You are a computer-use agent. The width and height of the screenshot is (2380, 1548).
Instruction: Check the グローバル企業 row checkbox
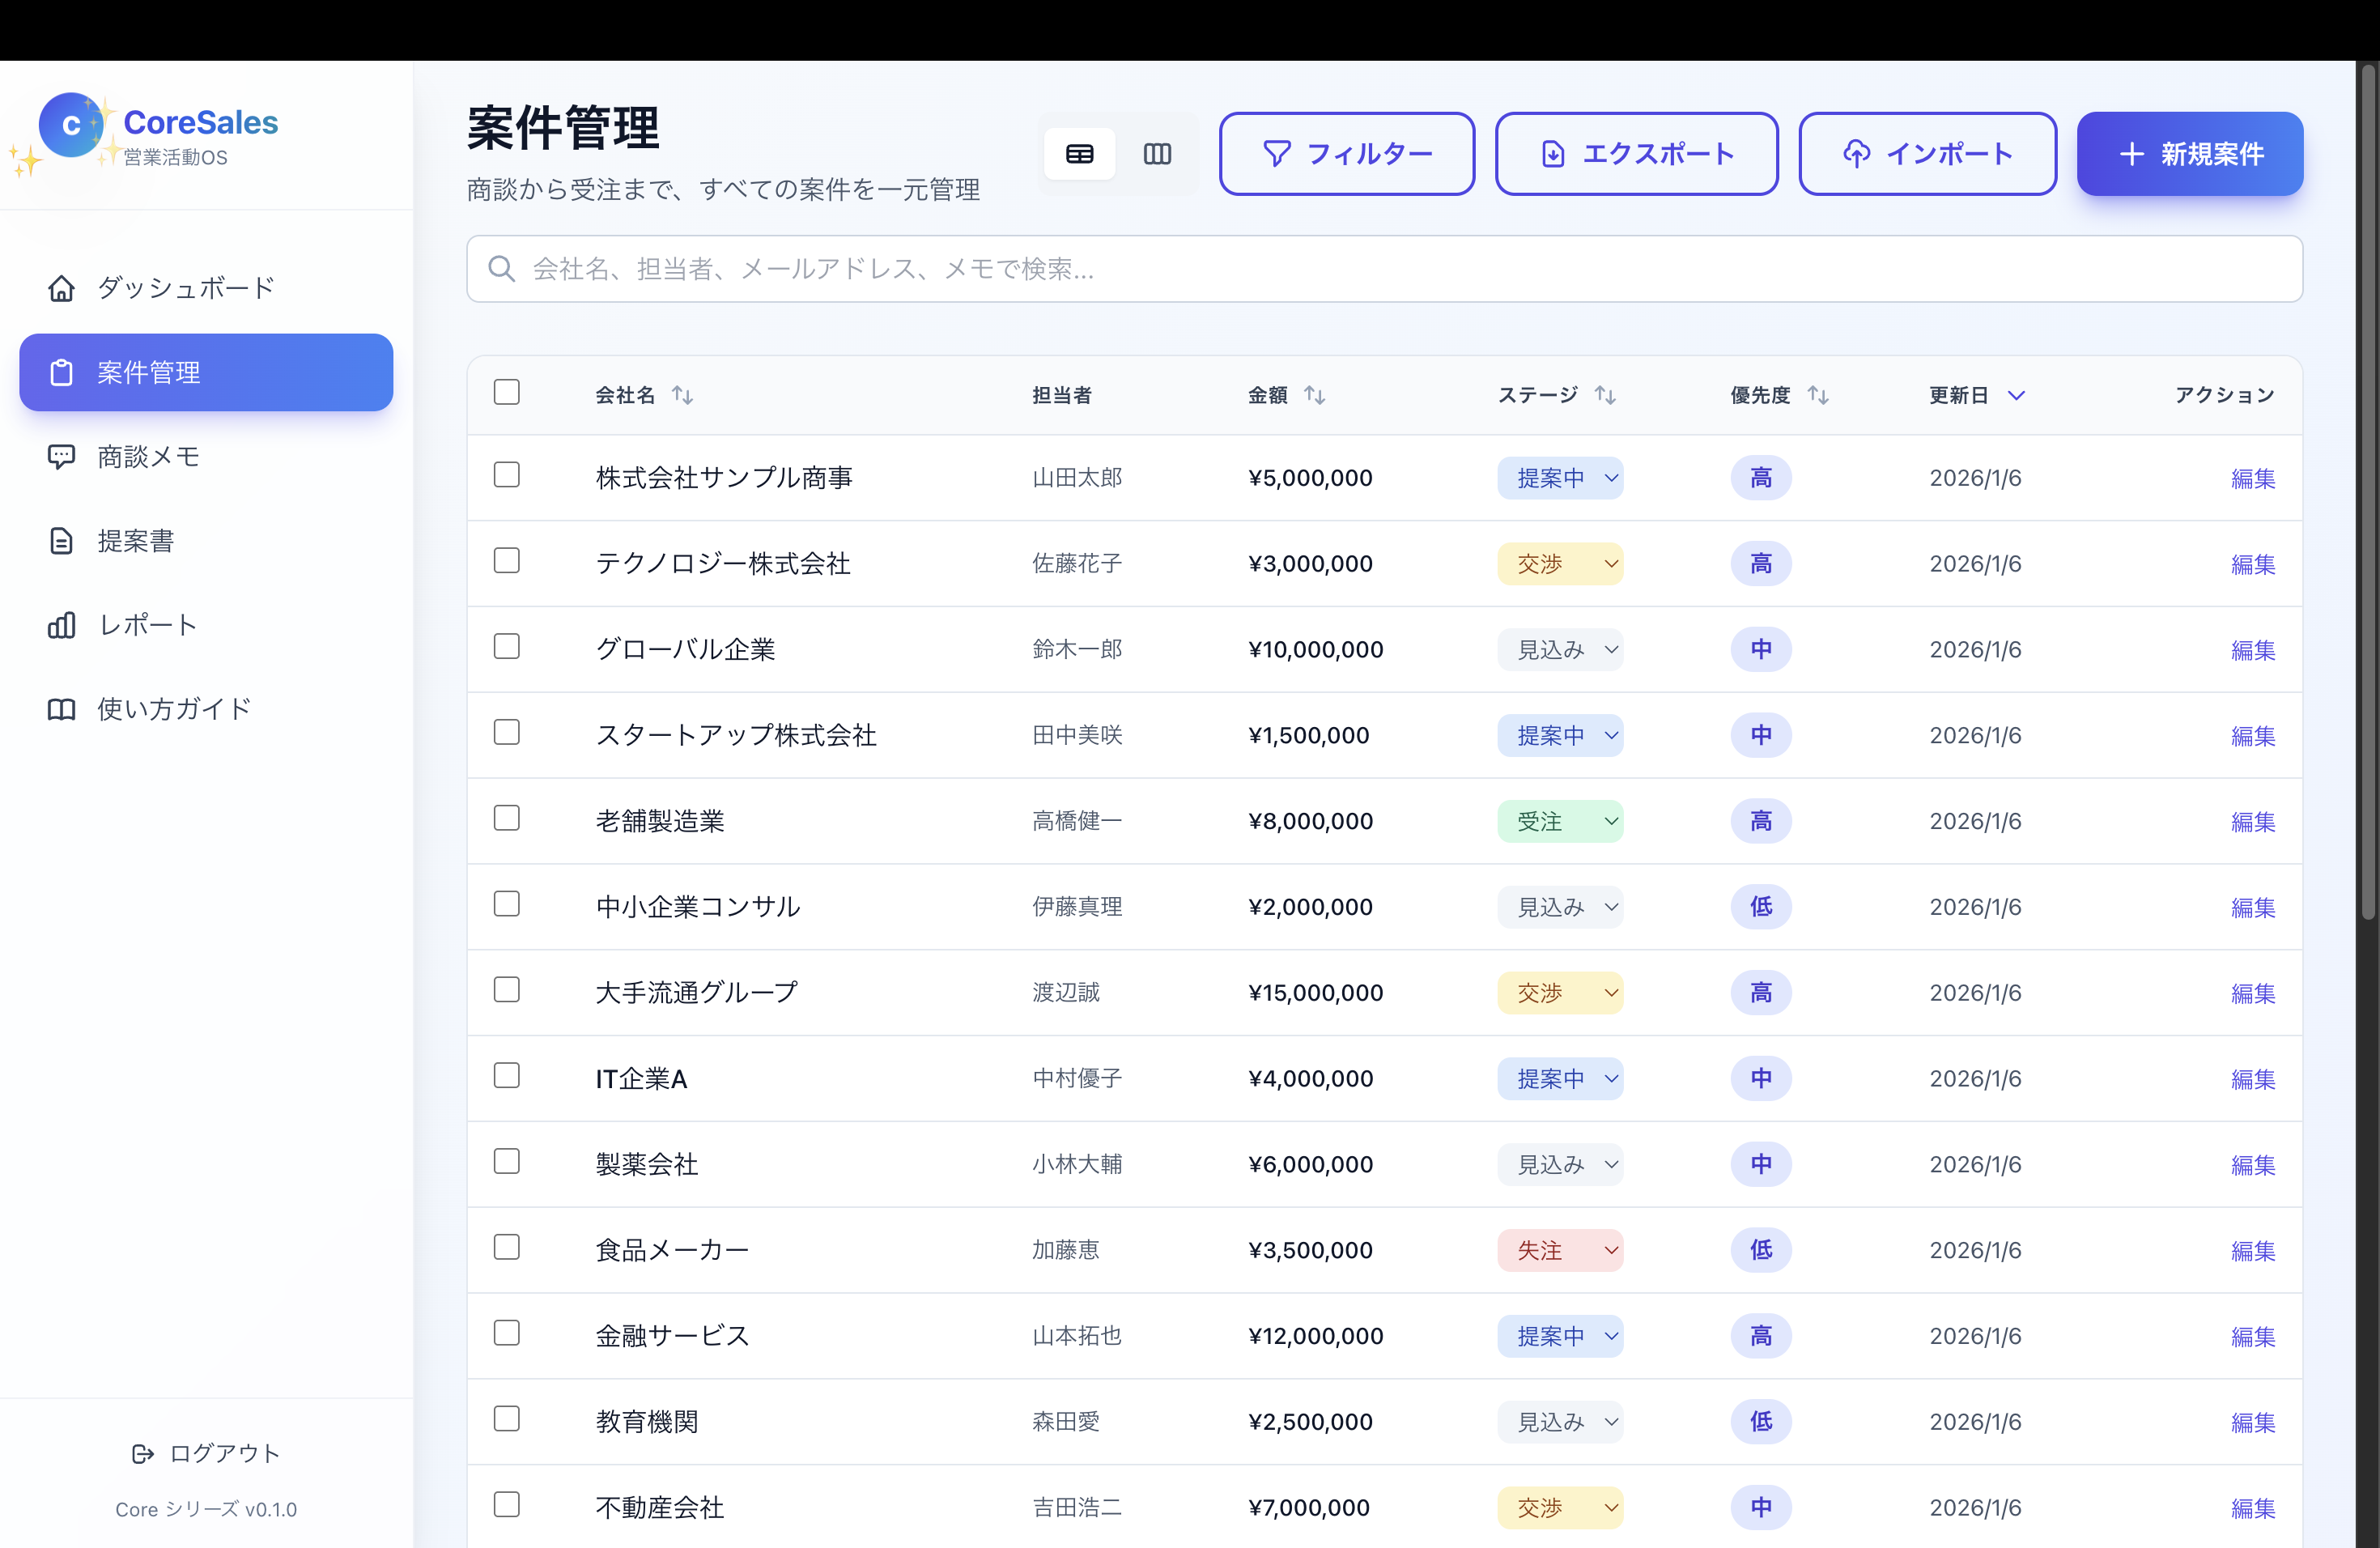[507, 647]
